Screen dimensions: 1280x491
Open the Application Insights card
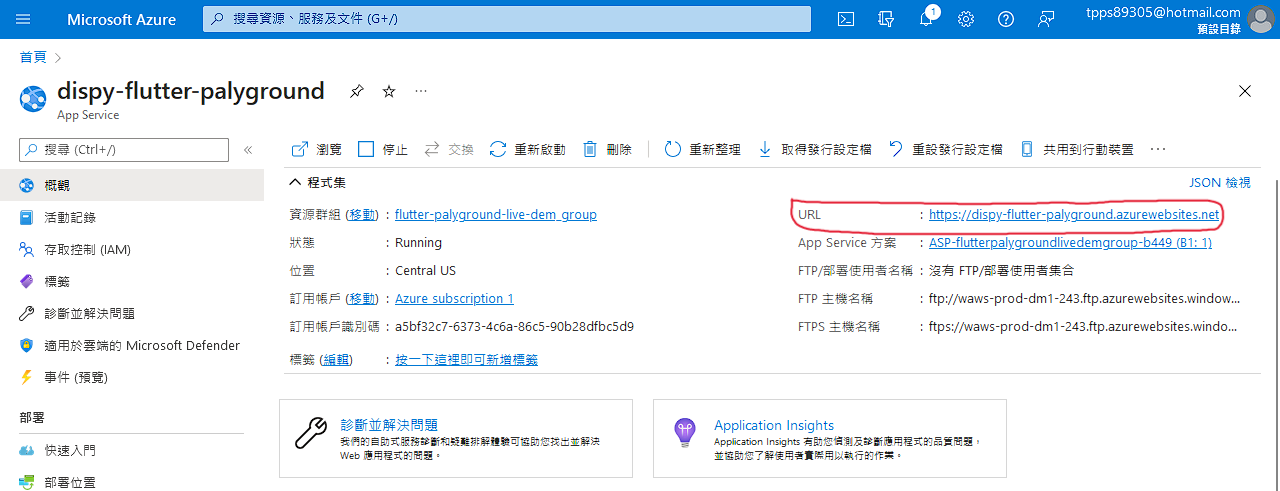pos(830,438)
